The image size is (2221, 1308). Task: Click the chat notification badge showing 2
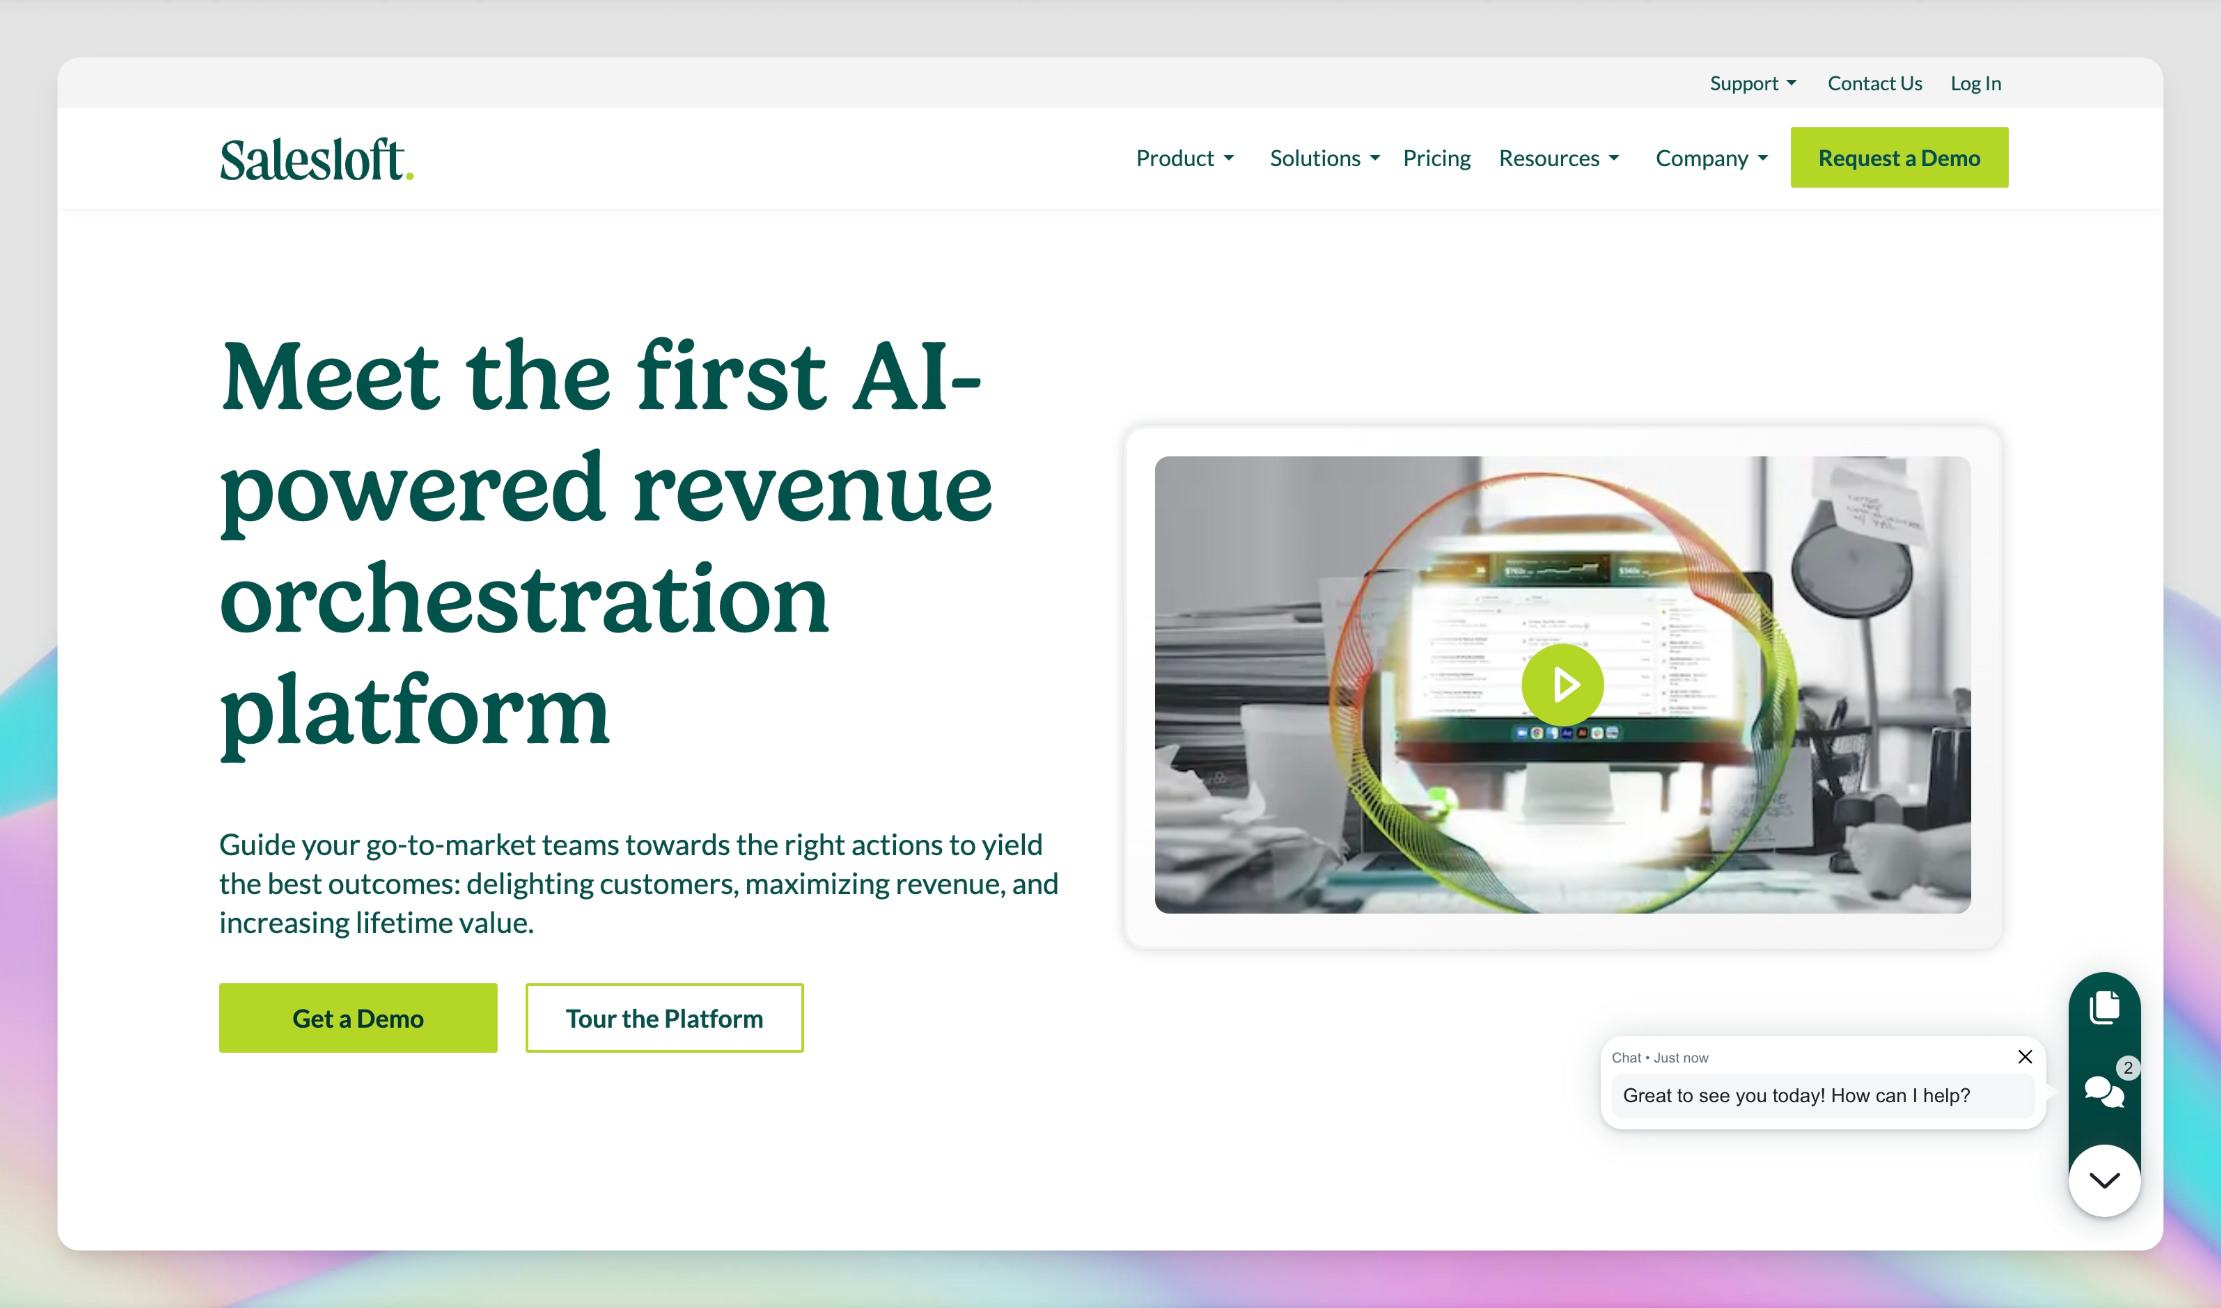[2128, 1068]
